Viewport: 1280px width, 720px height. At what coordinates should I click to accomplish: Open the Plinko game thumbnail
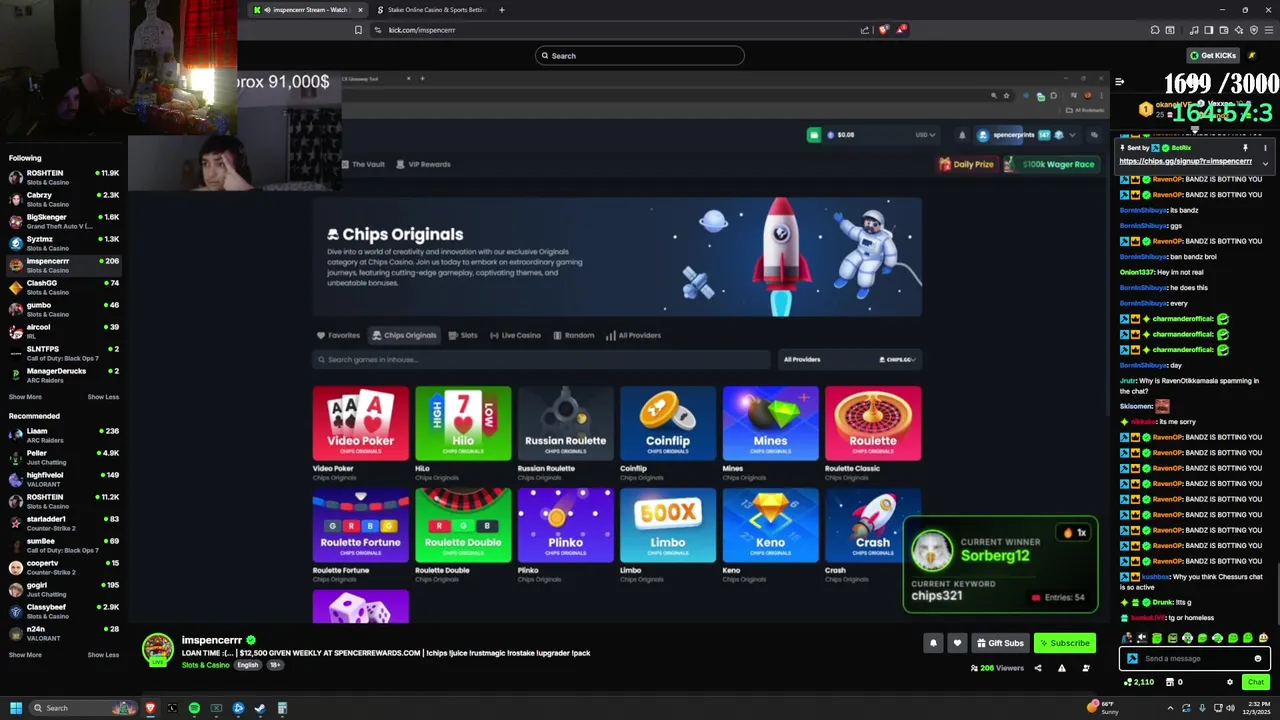coord(565,526)
